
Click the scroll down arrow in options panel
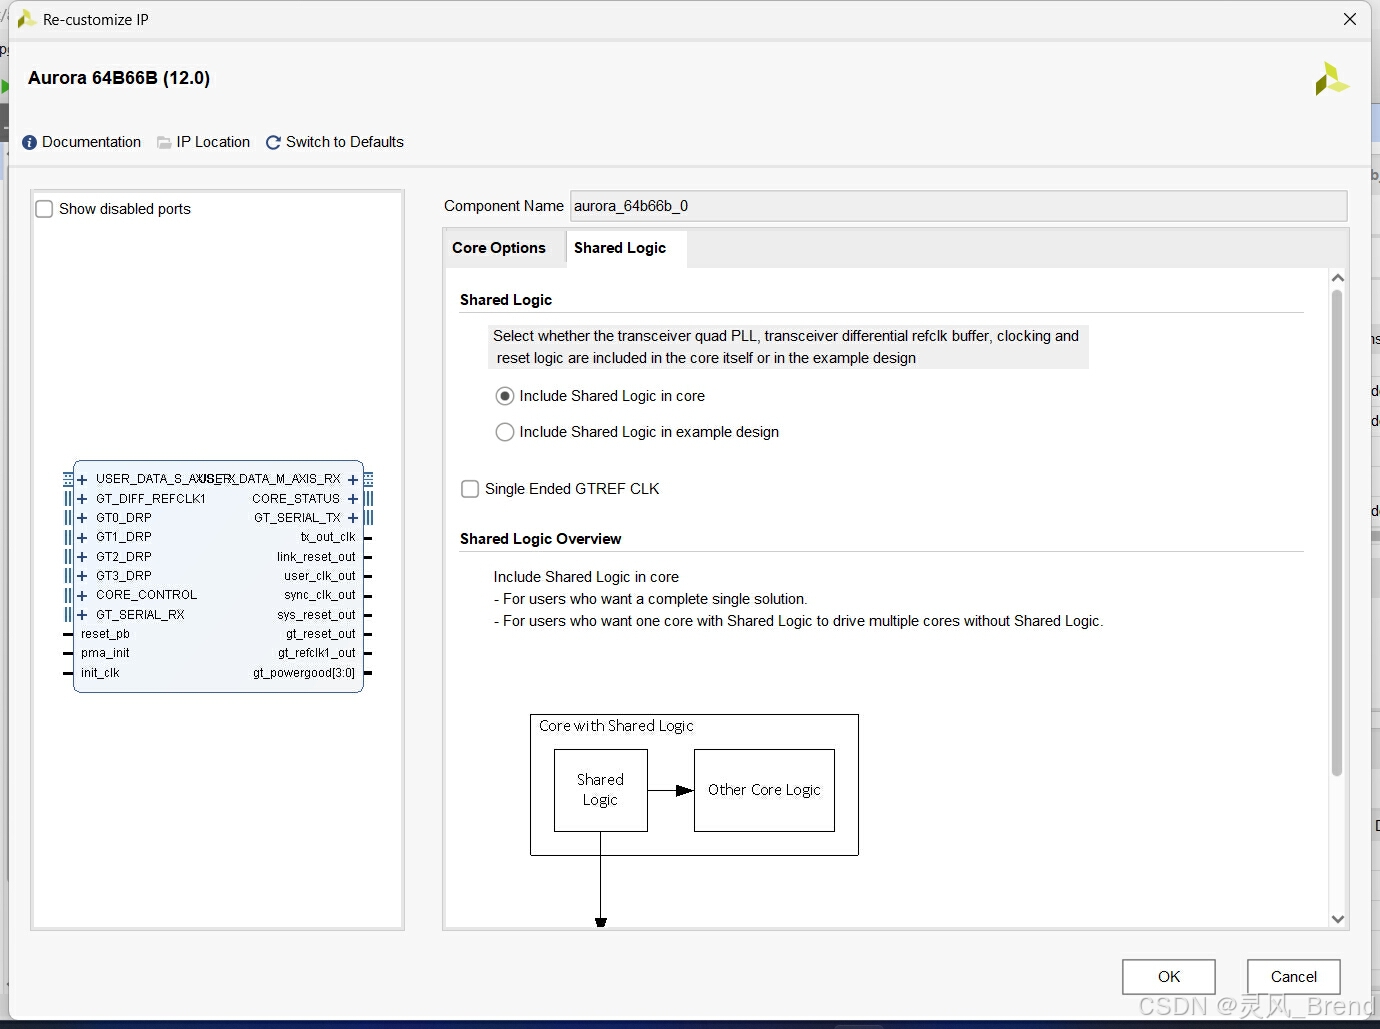tap(1338, 919)
